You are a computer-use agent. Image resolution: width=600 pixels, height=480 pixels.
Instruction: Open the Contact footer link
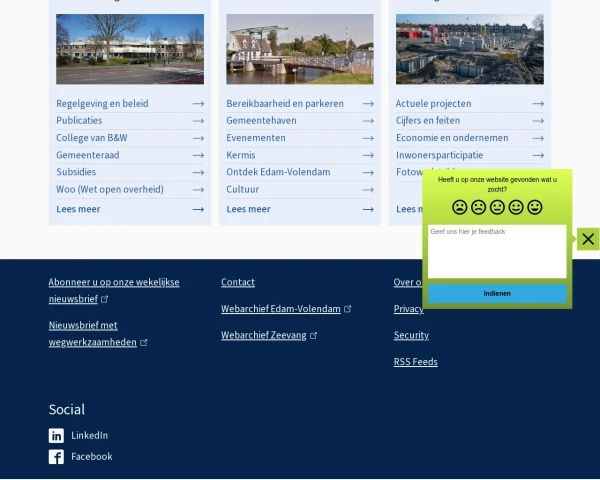click(x=238, y=282)
